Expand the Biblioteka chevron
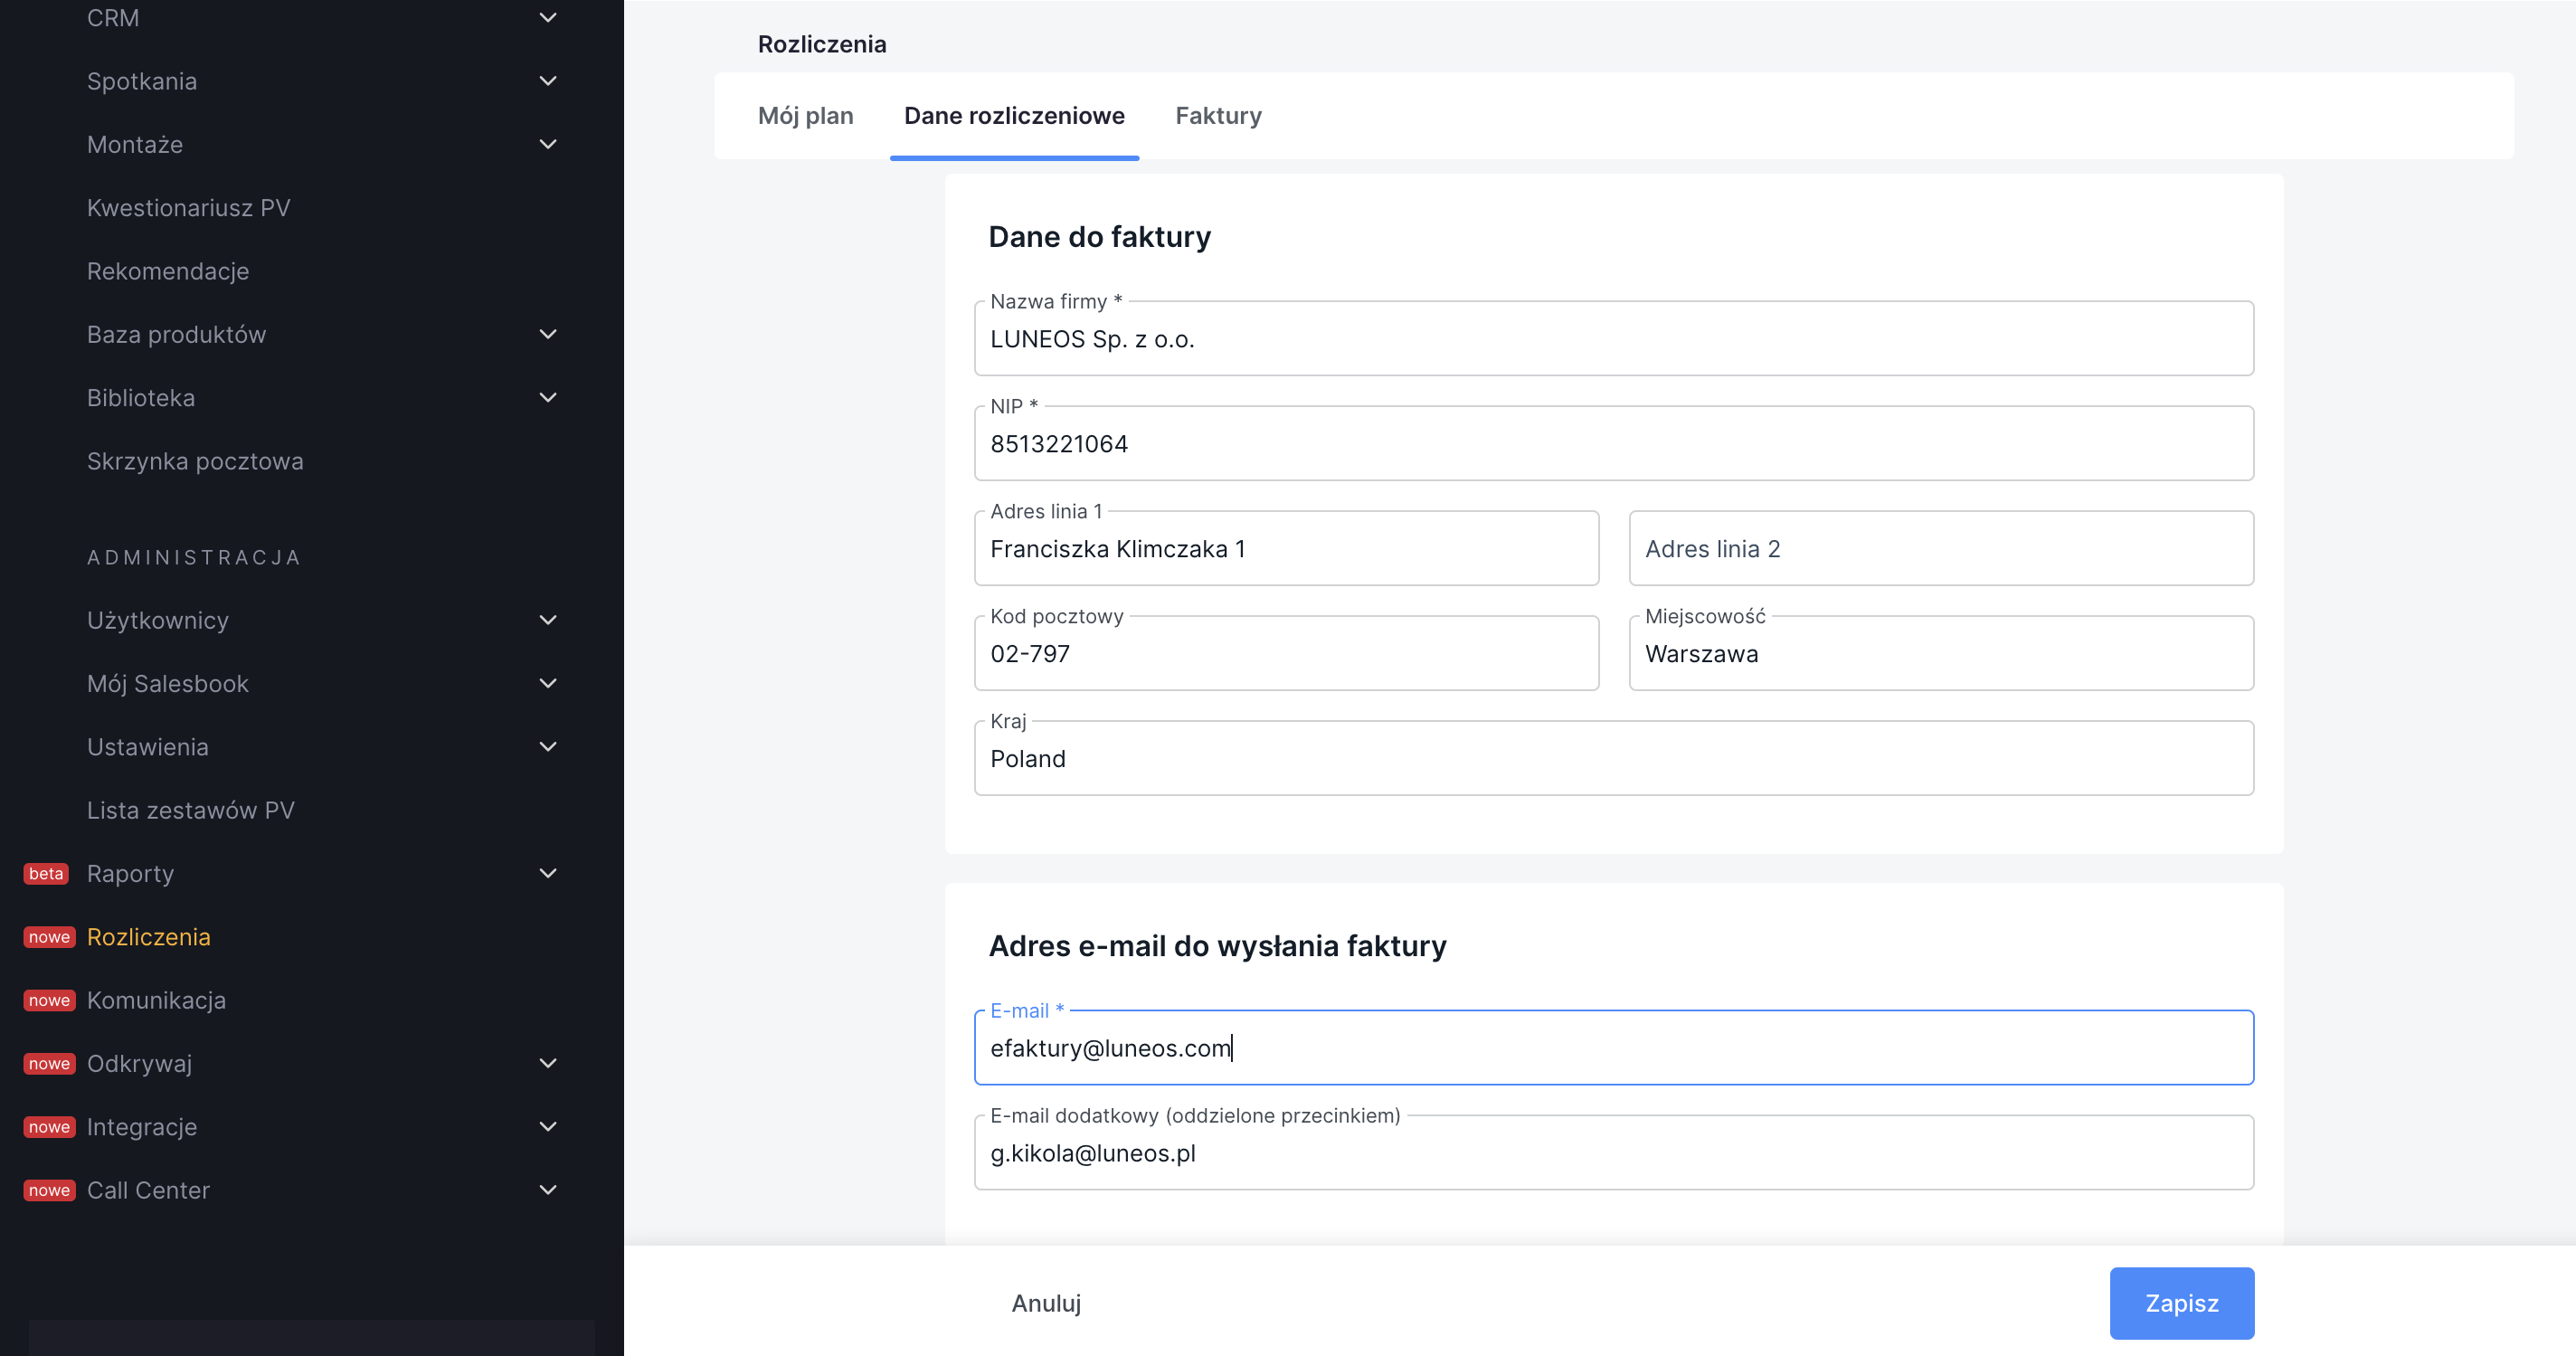The width and height of the screenshot is (2576, 1356). point(547,398)
